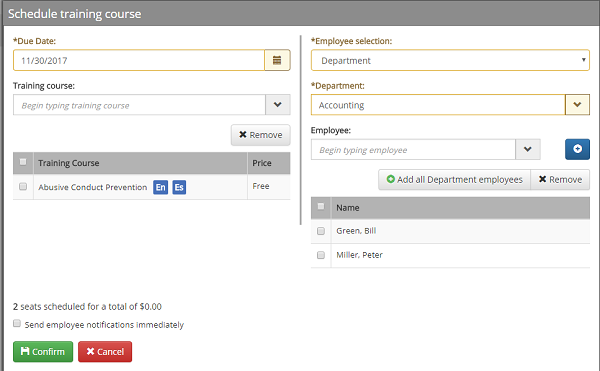Focus the Begin typing employee field

point(413,149)
